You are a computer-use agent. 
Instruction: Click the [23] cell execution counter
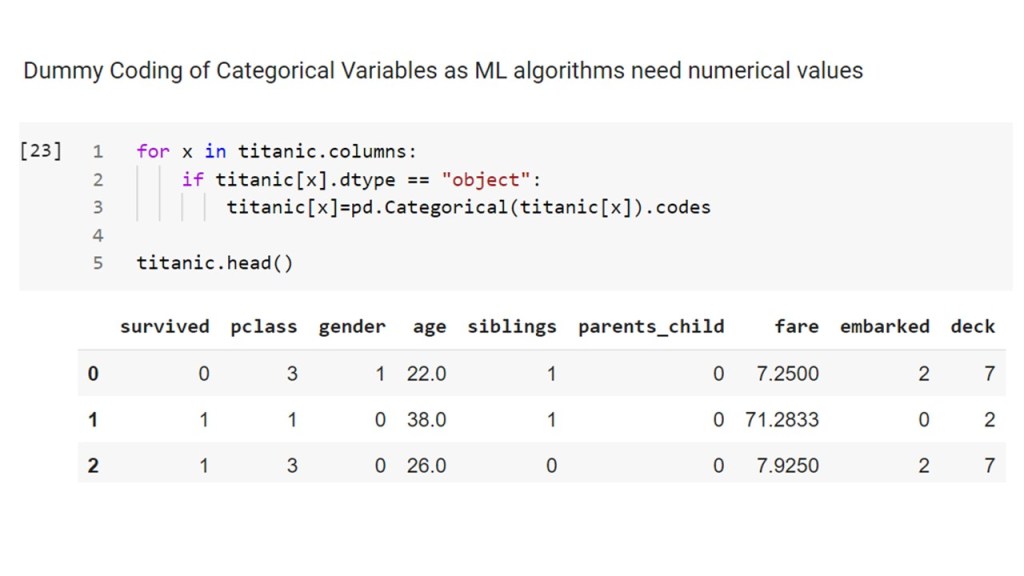pos(40,151)
